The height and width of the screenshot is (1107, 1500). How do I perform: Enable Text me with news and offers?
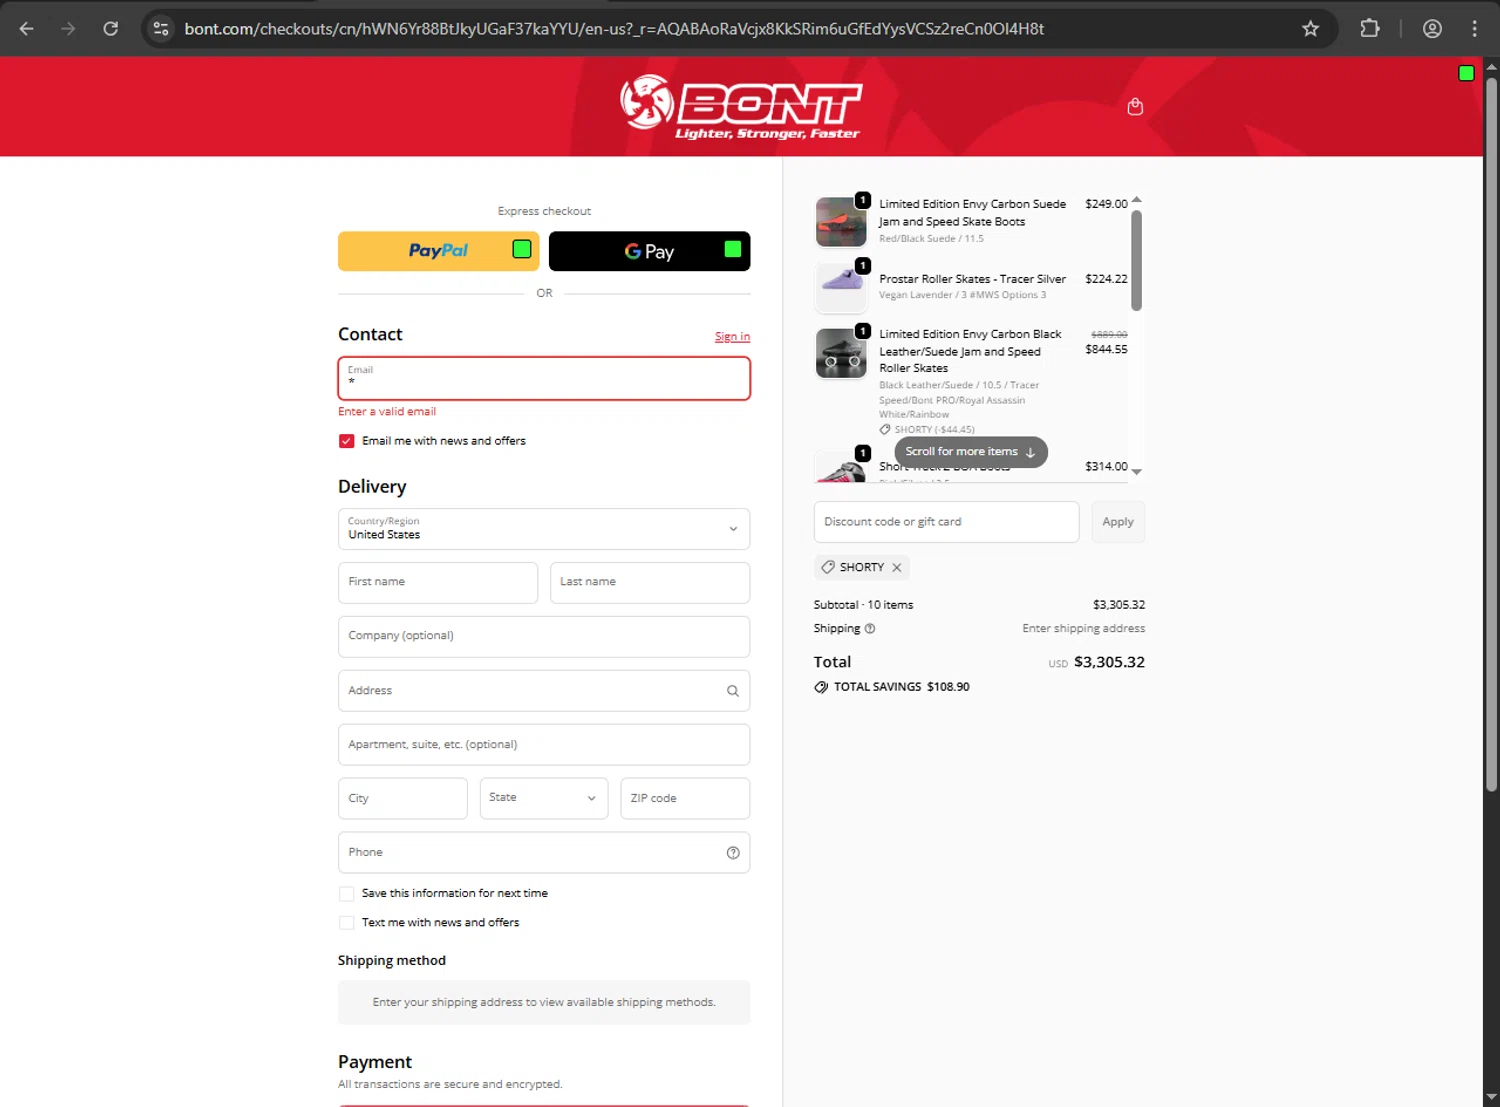point(347,923)
